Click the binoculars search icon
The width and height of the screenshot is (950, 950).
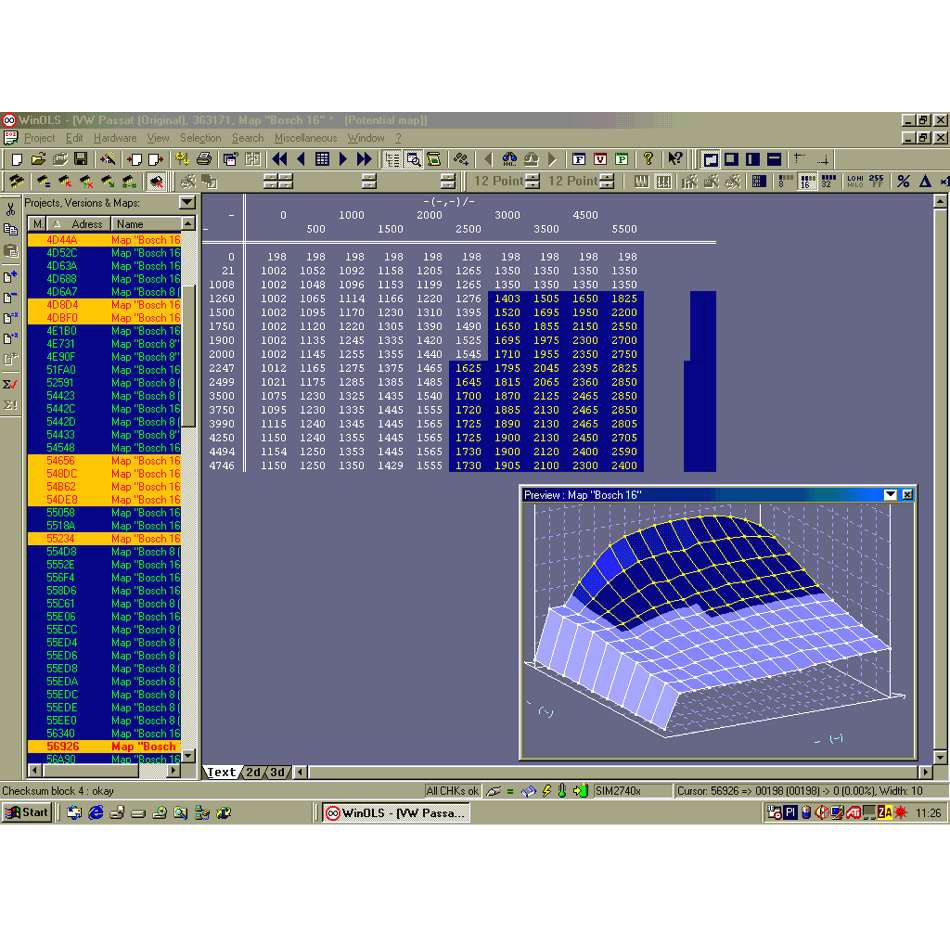[x=510, y=159]
